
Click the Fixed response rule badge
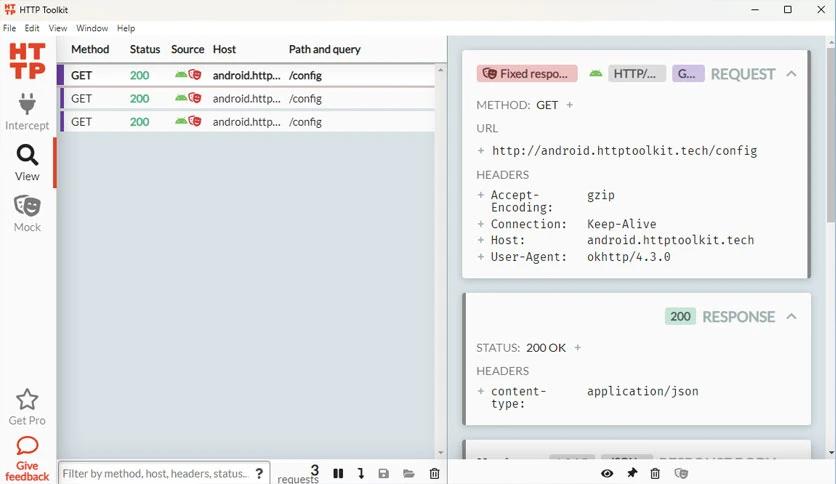[x=527, y=74]
